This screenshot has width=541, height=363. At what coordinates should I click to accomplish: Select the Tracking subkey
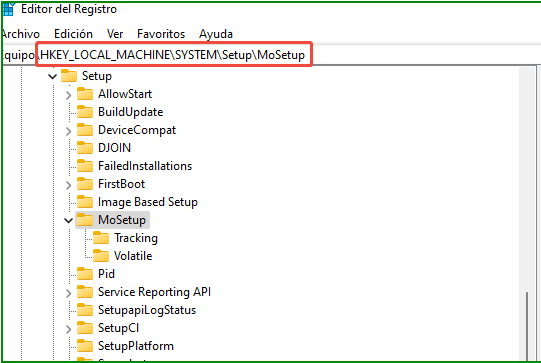pos(136,238)
